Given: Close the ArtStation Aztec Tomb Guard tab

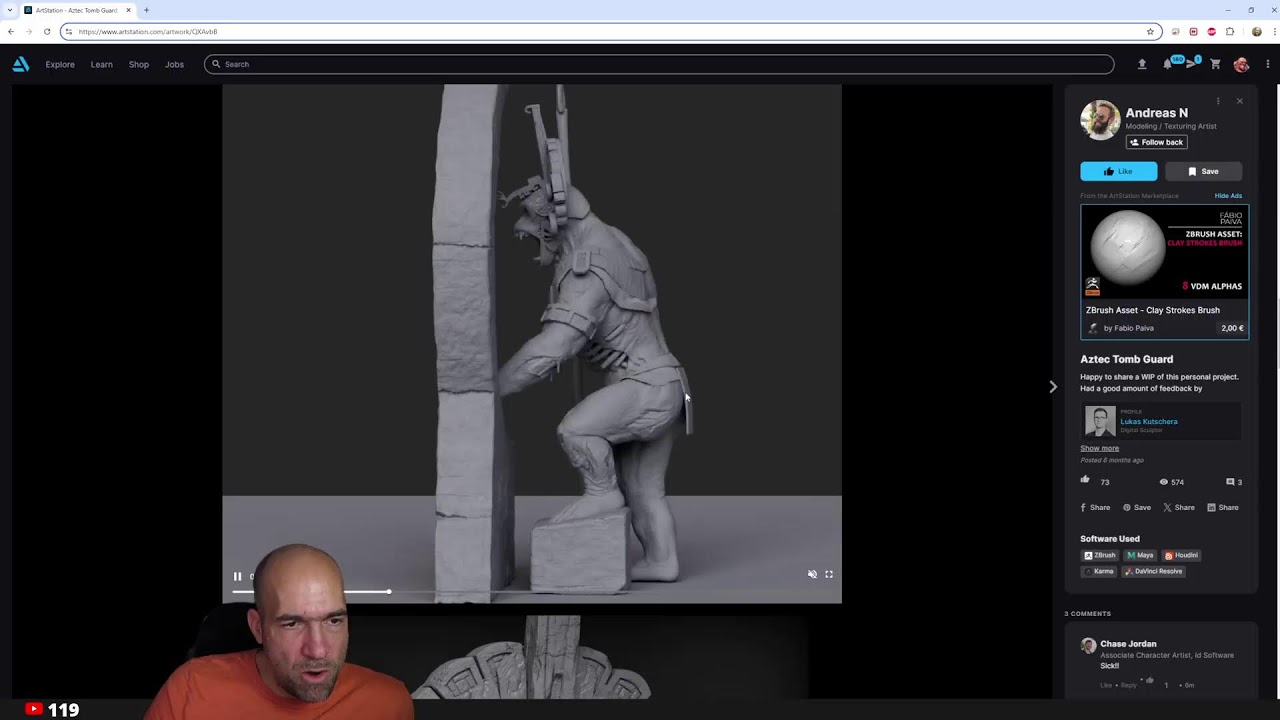Looking at the screenshot, I should 128,10.
